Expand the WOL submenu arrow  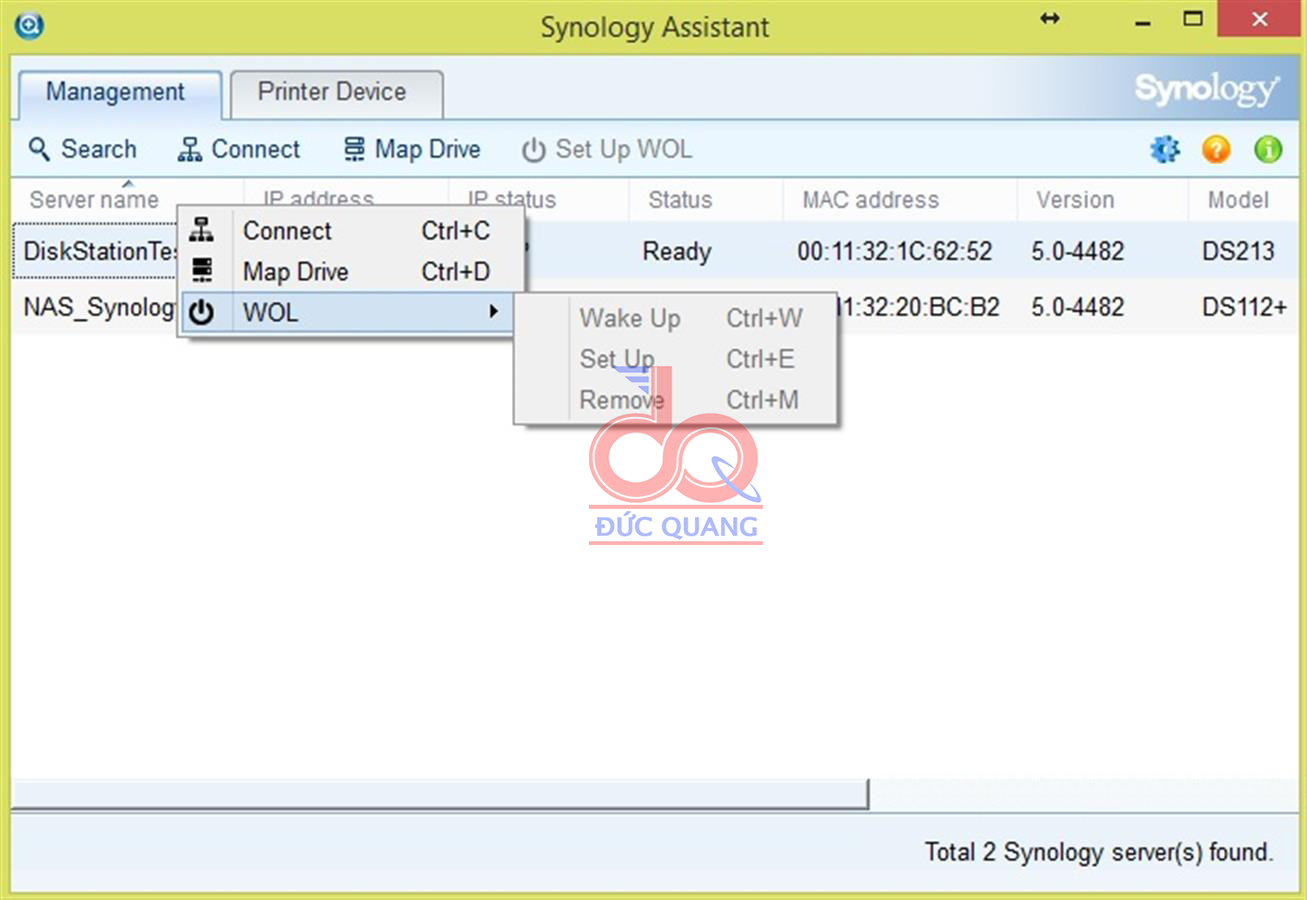coord(493,312)
